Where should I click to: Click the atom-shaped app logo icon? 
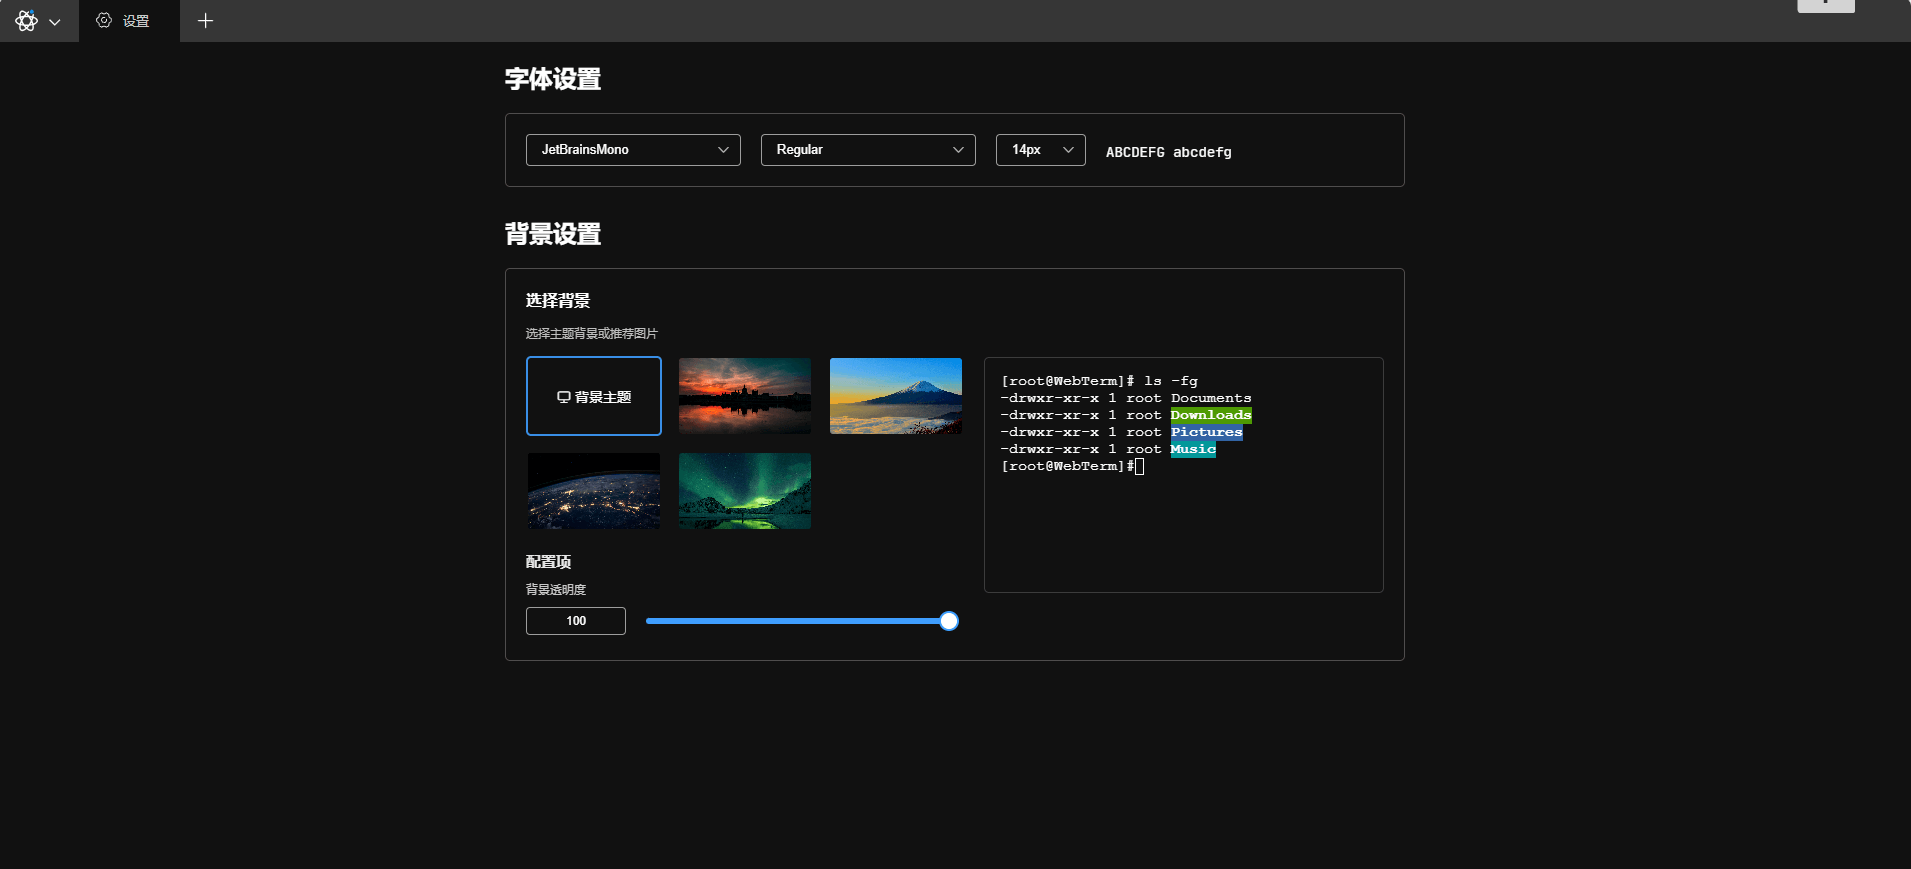26,21
